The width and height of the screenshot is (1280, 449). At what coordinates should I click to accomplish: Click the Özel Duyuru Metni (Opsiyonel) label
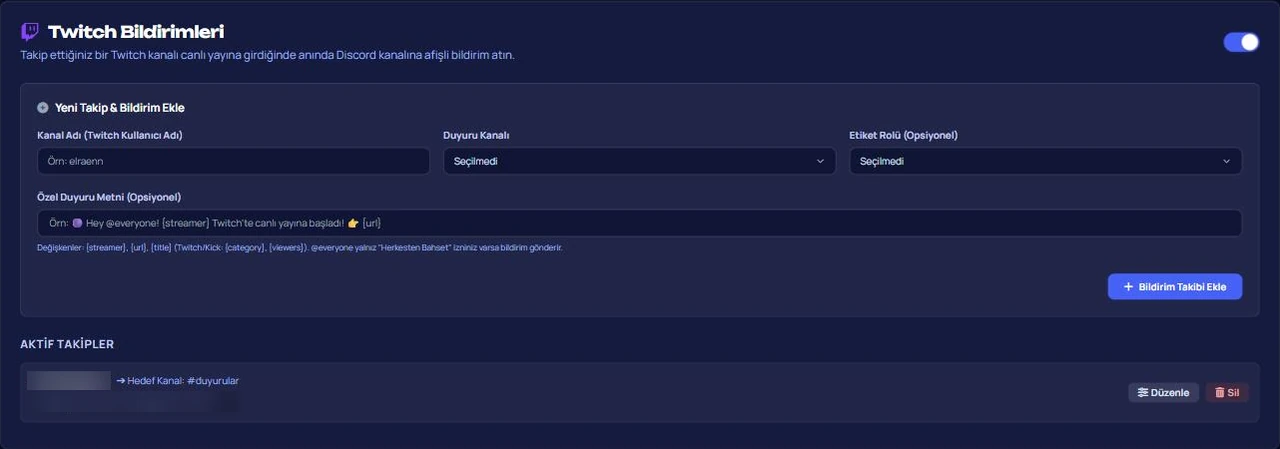pos(109,197)
